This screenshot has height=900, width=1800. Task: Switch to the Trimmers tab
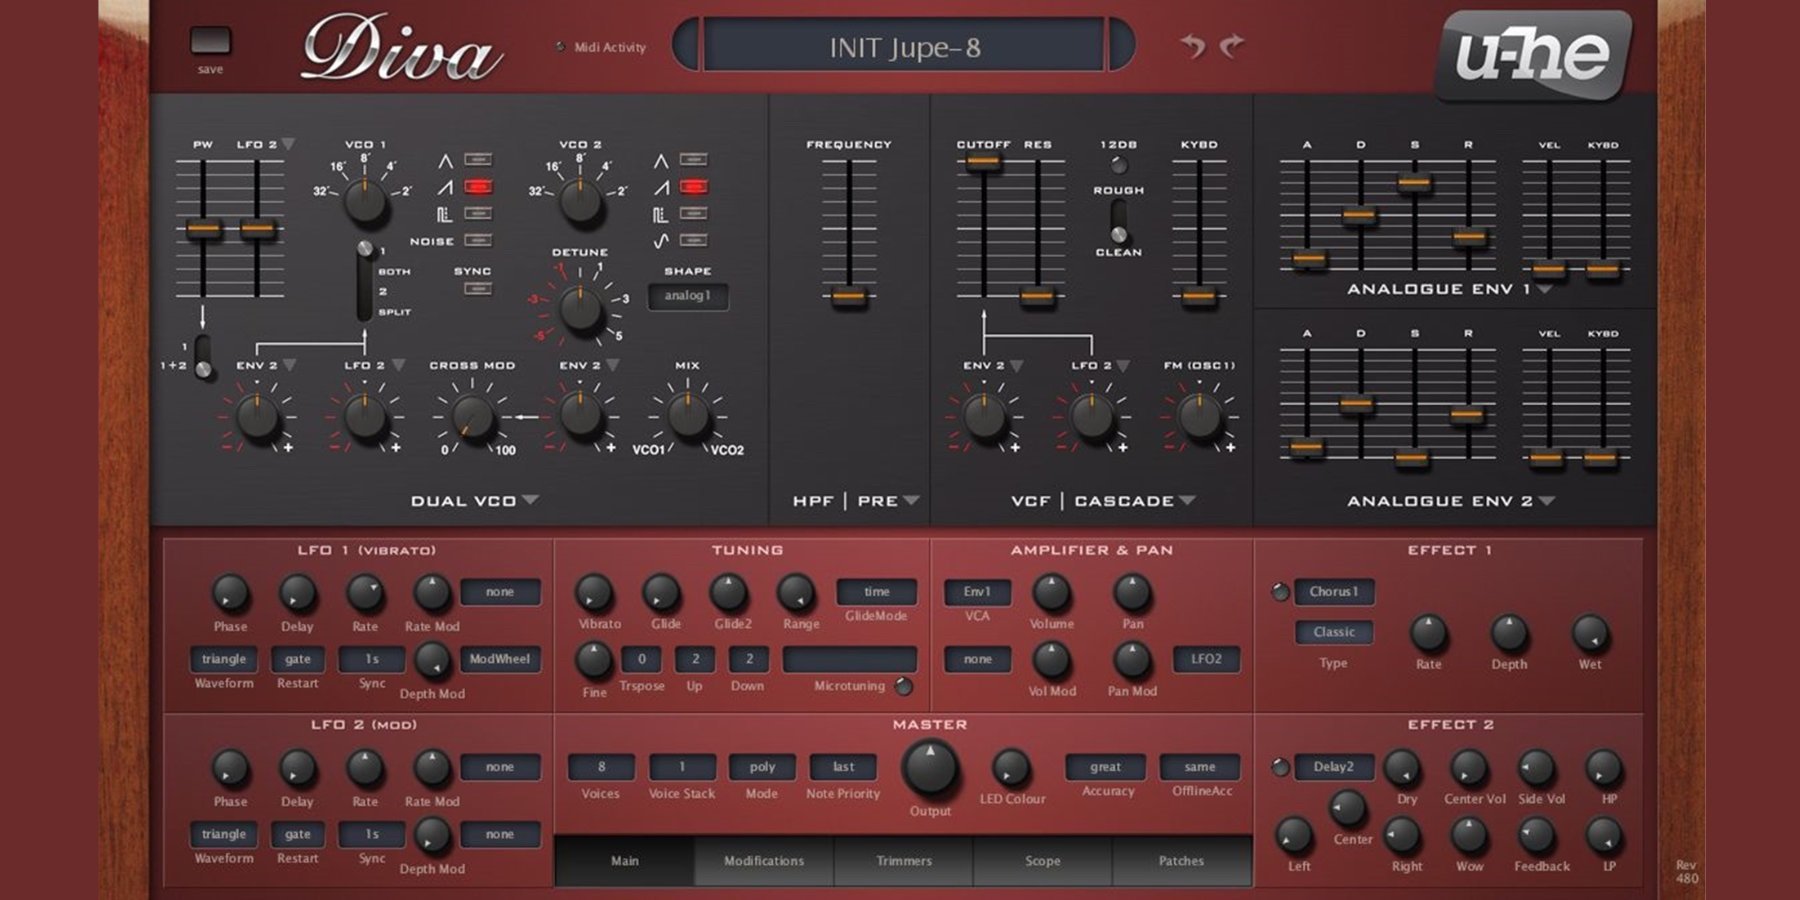[904, 861]
